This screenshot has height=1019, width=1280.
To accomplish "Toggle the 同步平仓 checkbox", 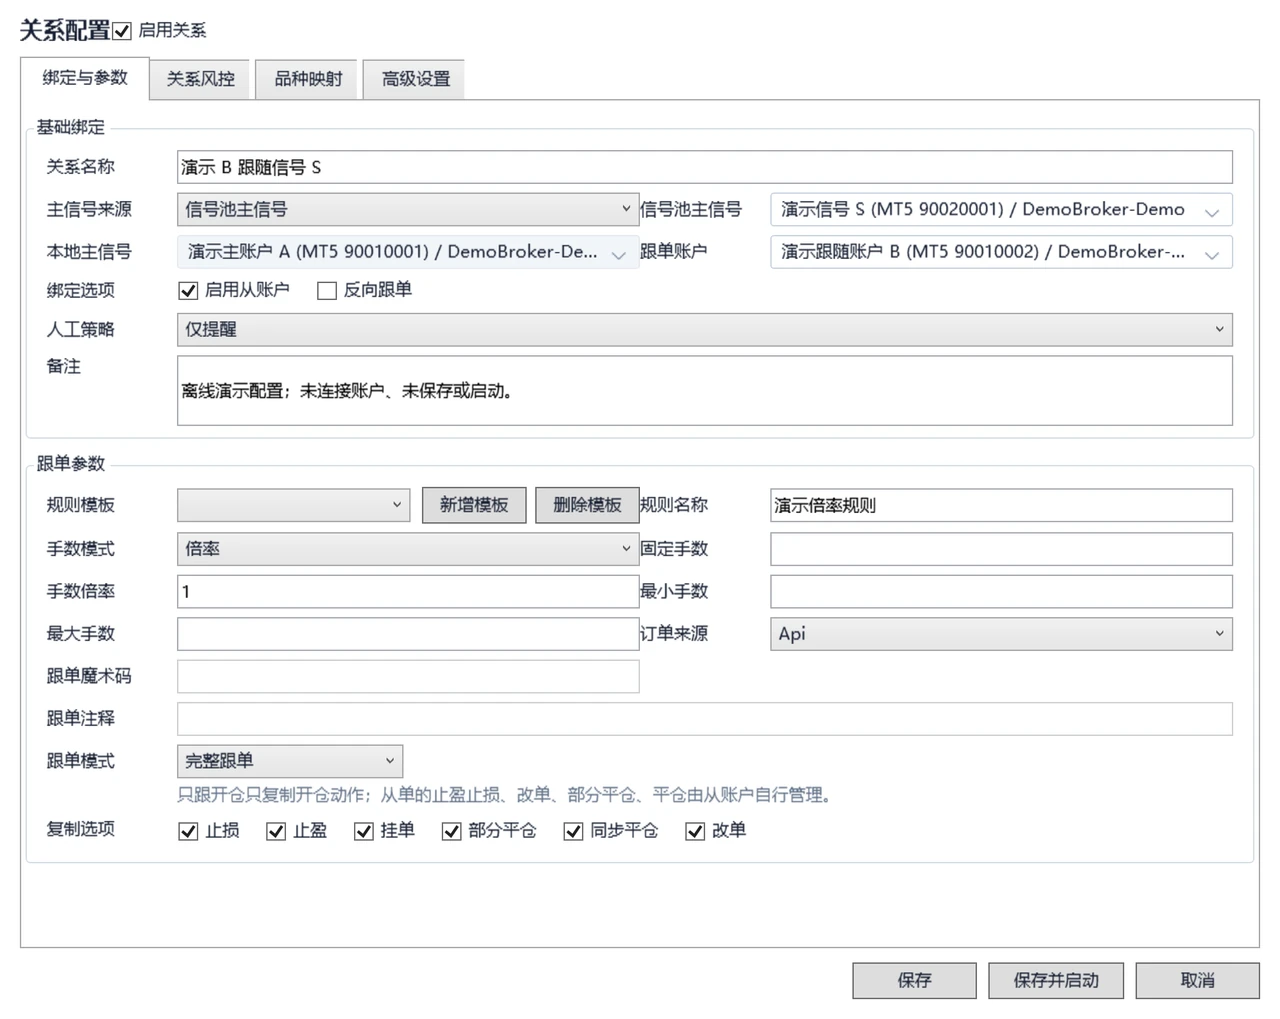I will [x=573, y=832].
